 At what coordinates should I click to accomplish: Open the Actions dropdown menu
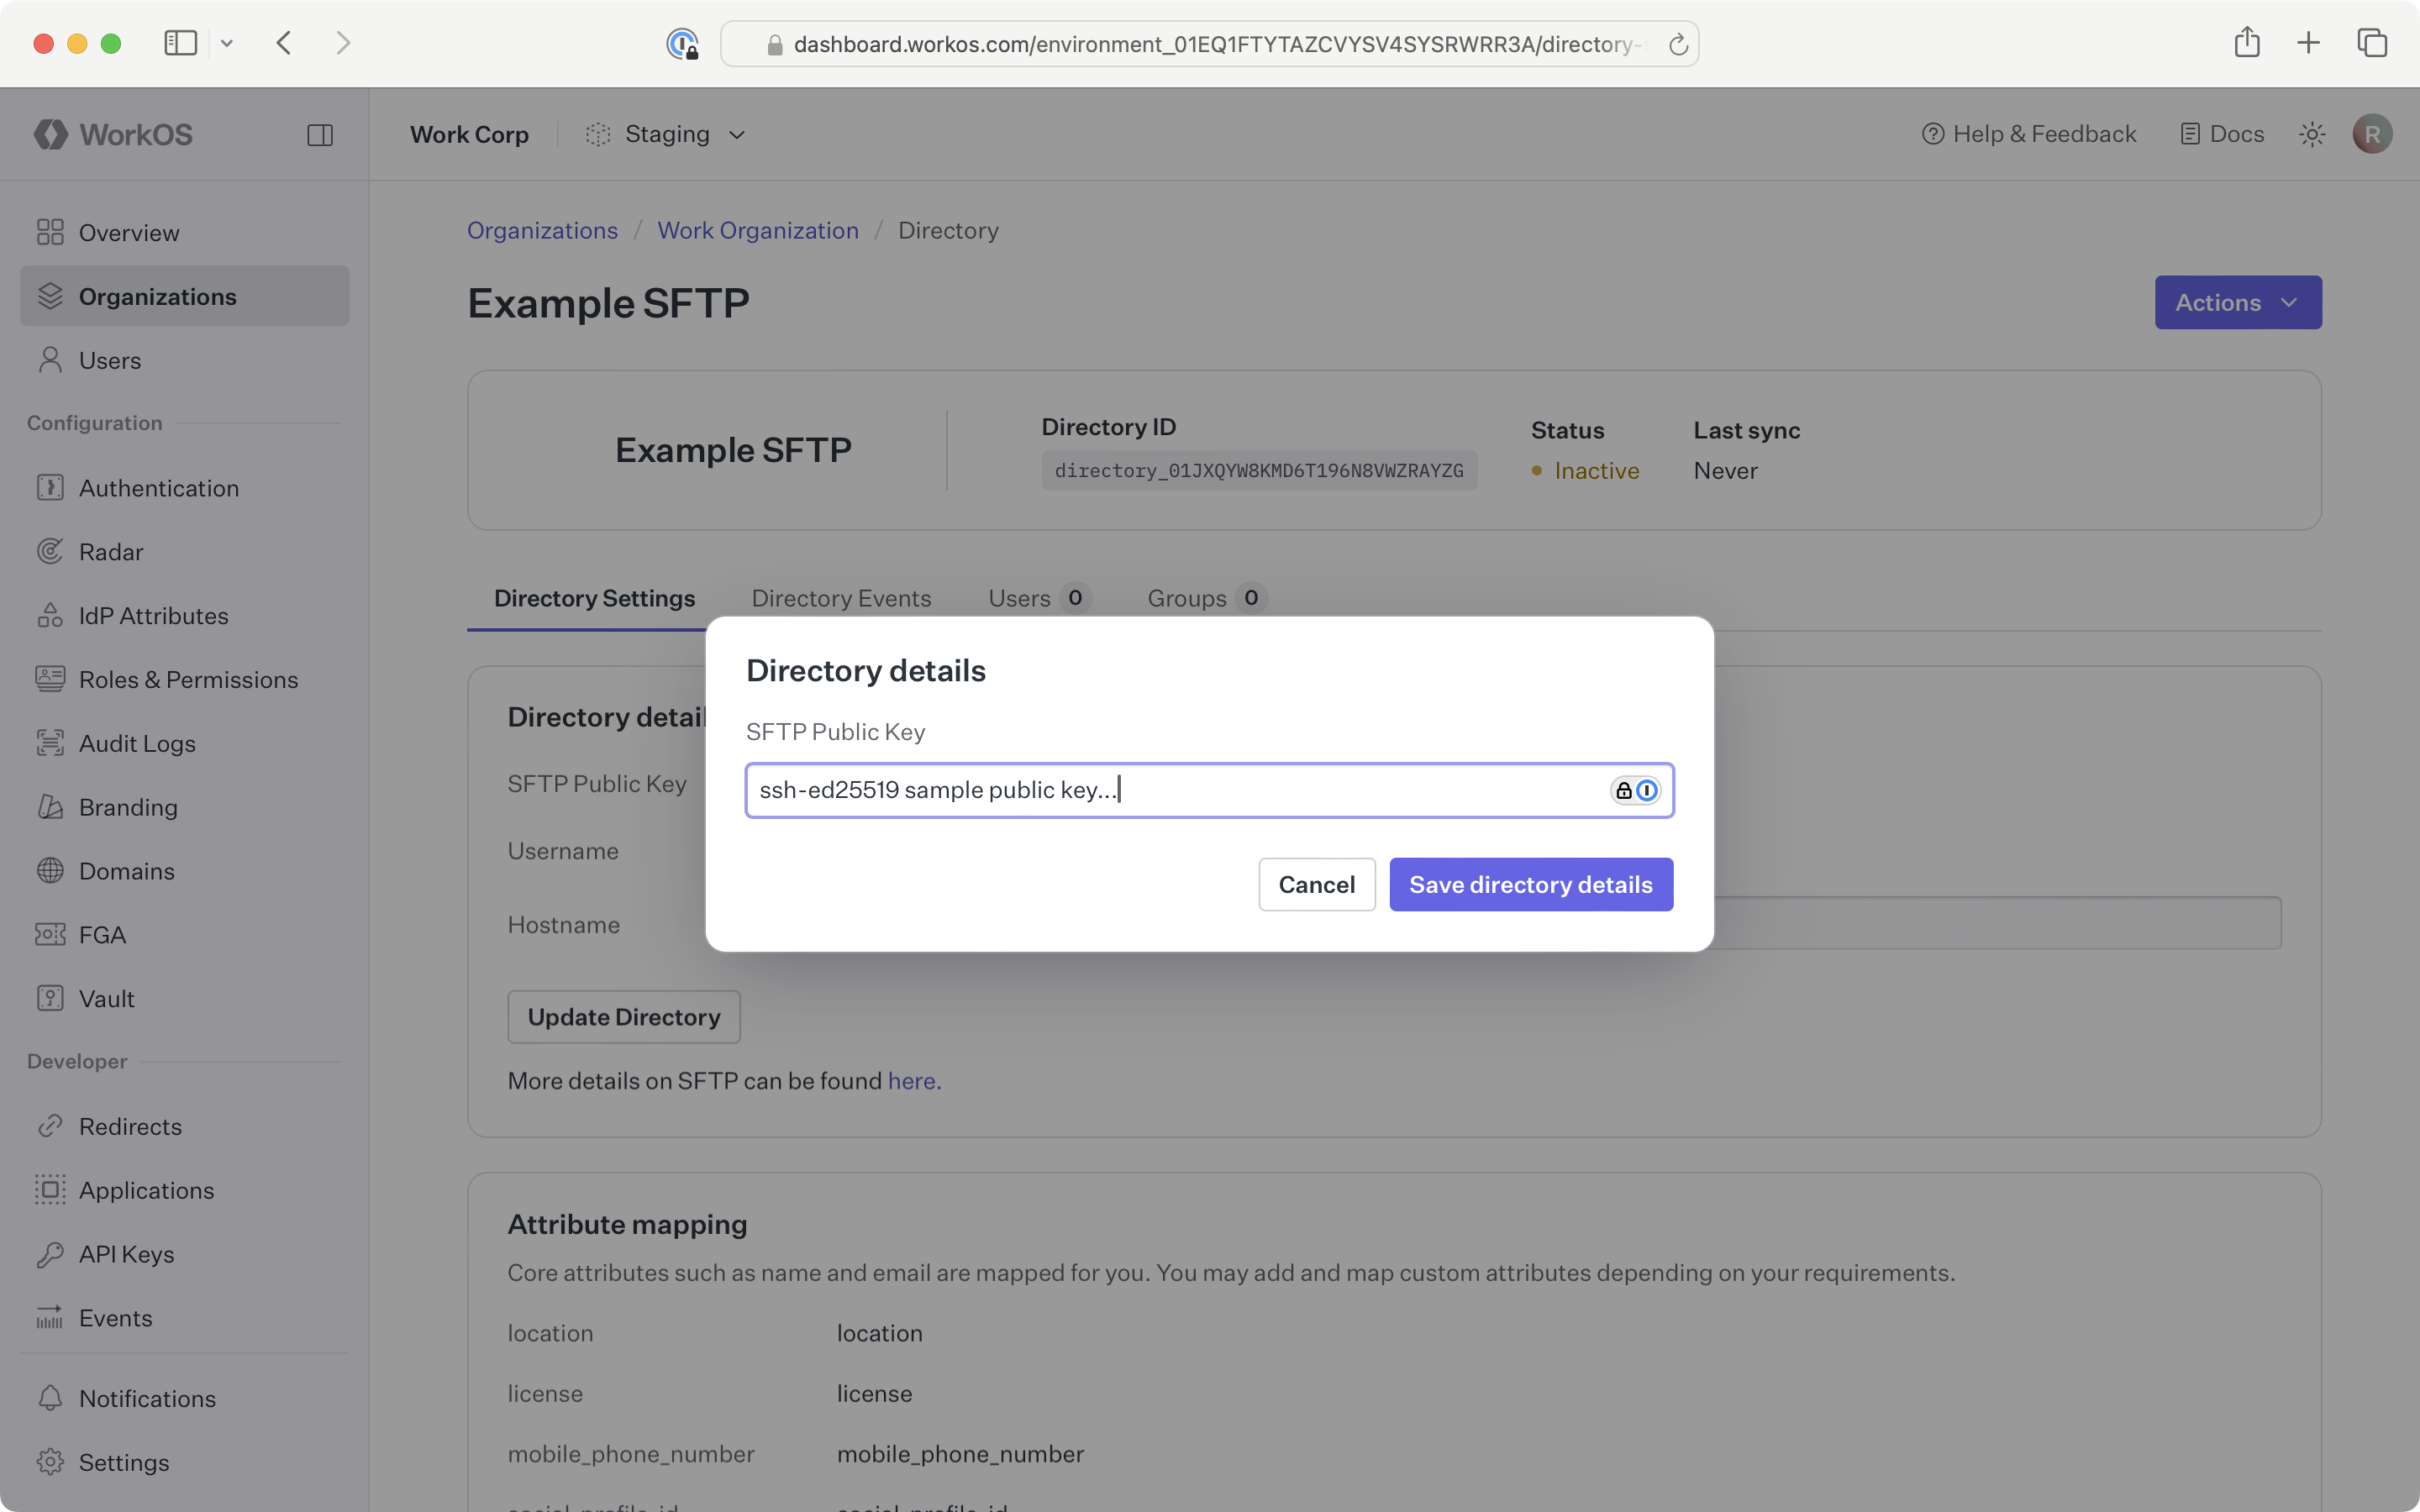[2237, 302]
